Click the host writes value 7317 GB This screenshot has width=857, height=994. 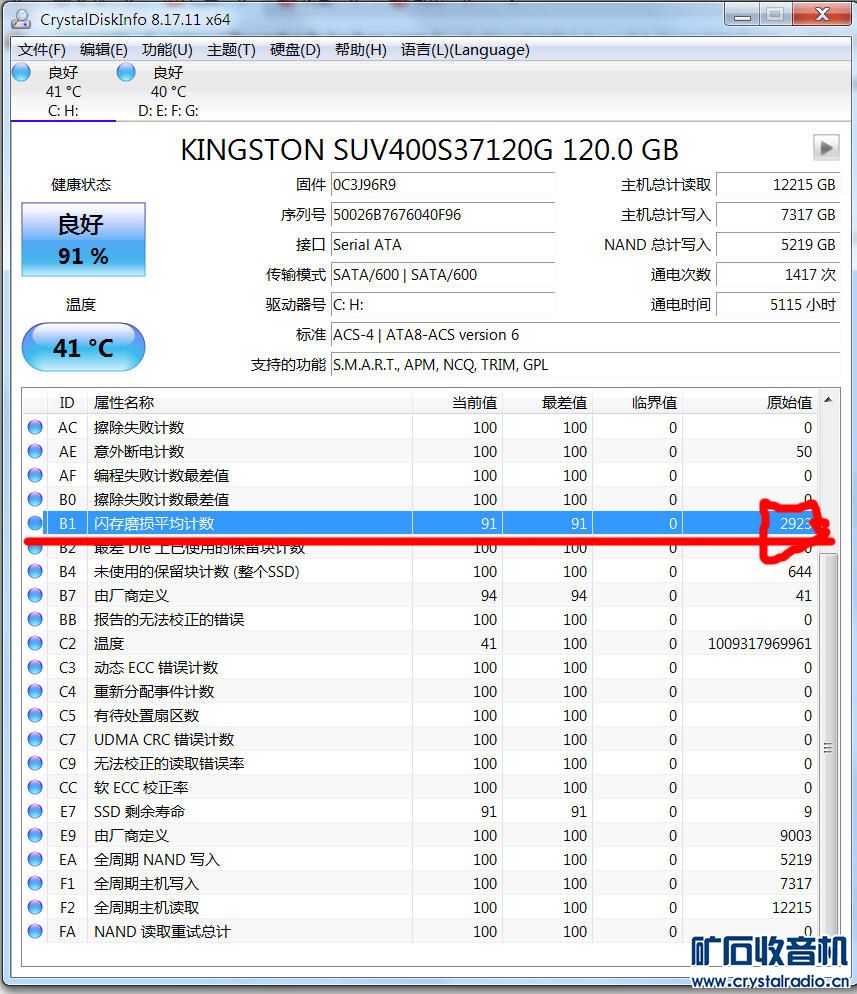(778, 215)
